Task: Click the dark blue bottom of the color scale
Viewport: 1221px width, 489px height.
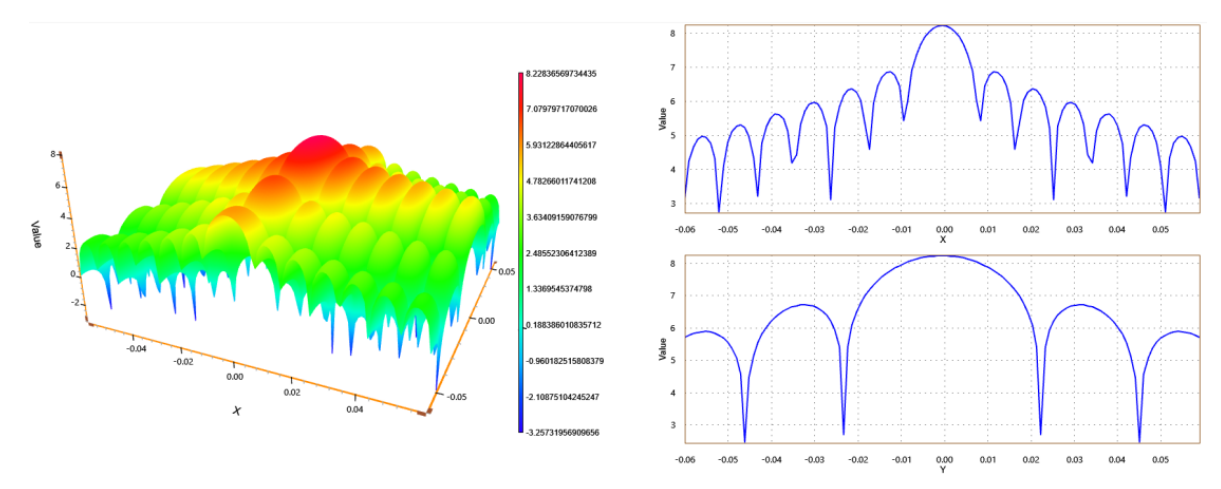Action: (520, 425)
